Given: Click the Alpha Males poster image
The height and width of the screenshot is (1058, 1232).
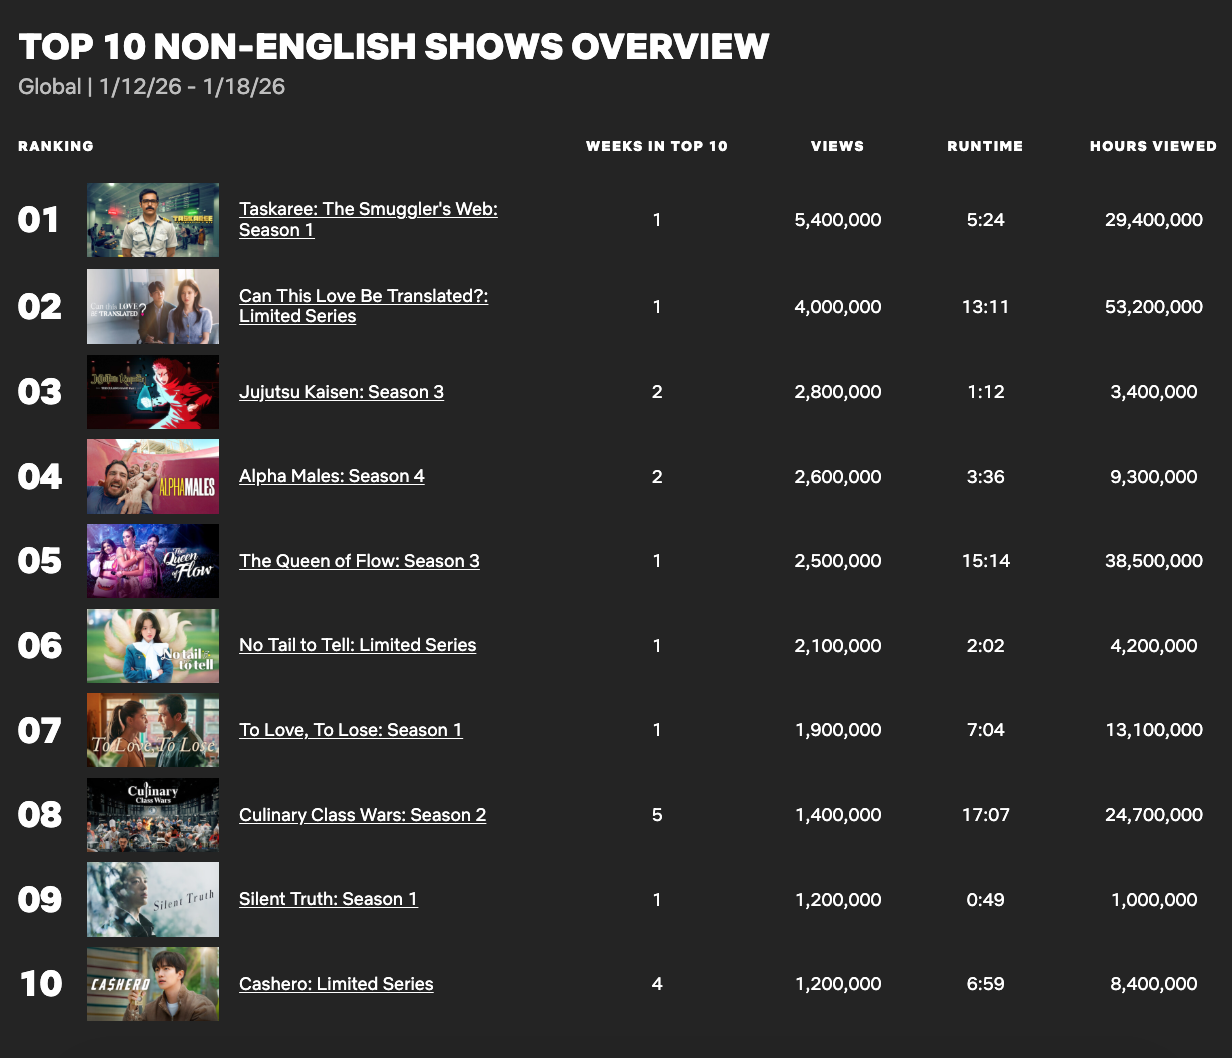Looking at the screenshot, I should click(x=152, y=476).
